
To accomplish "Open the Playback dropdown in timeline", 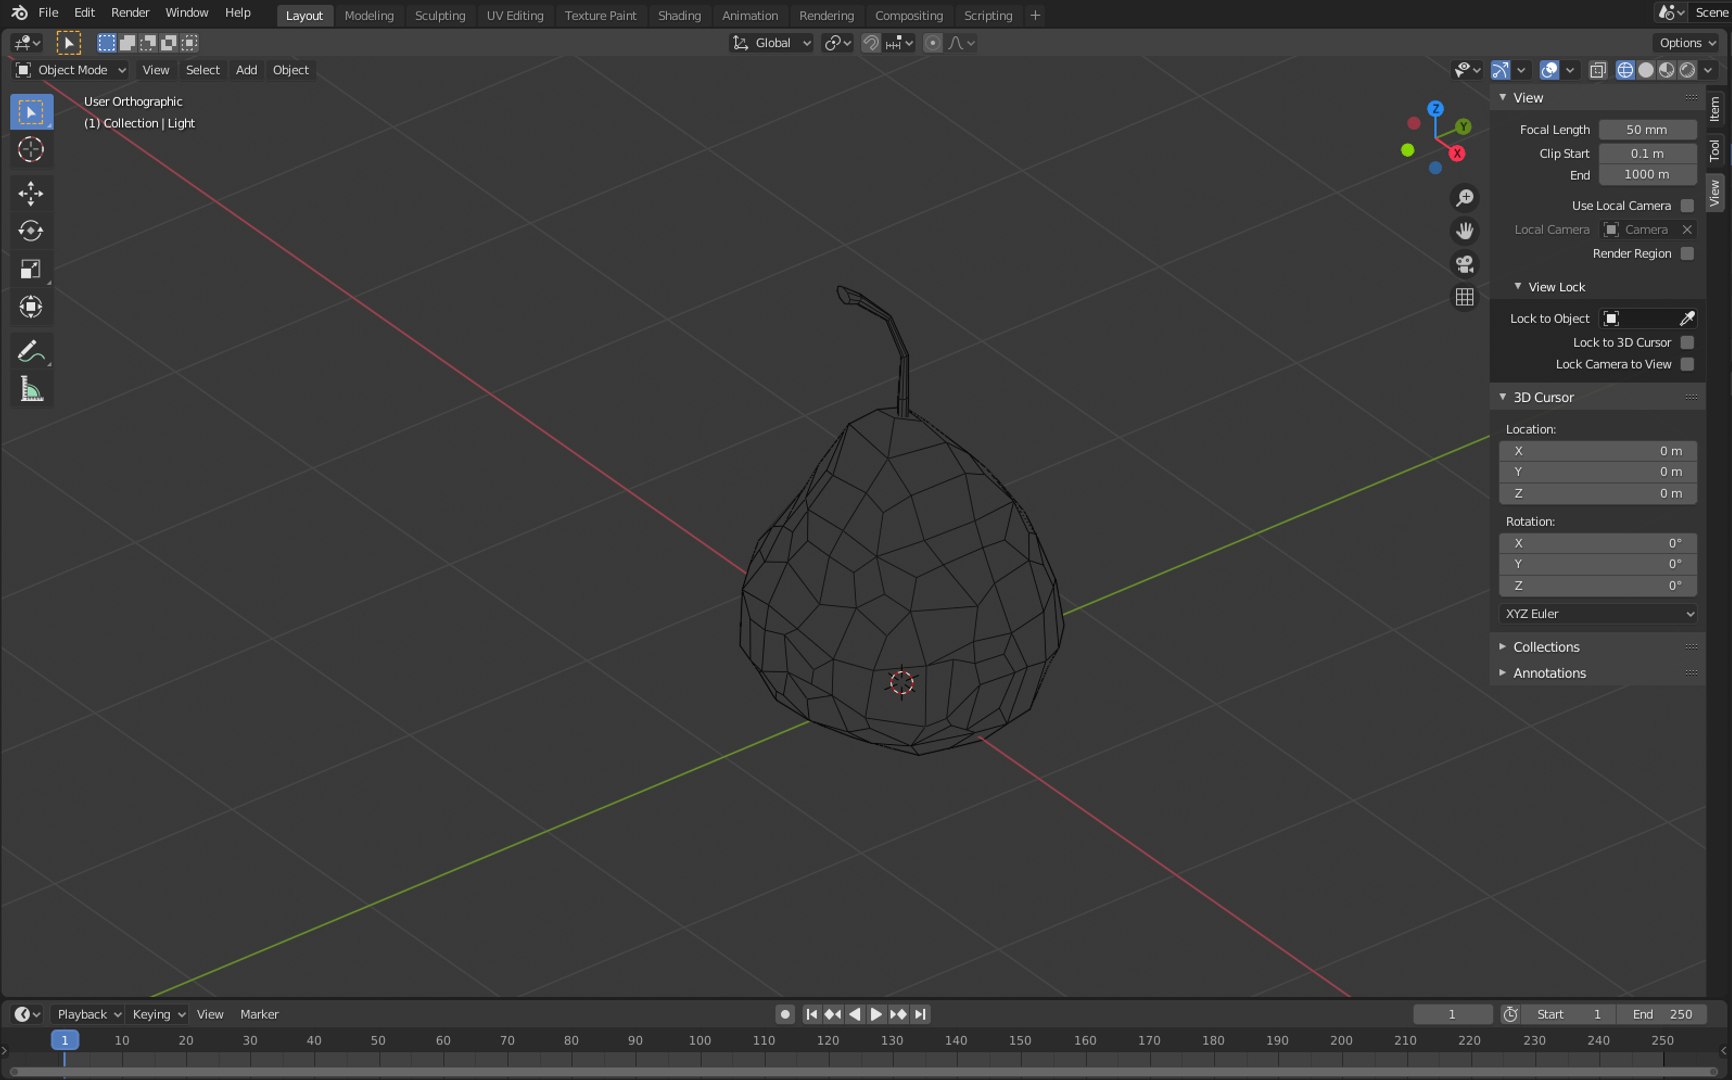I will click(88, 1014).
